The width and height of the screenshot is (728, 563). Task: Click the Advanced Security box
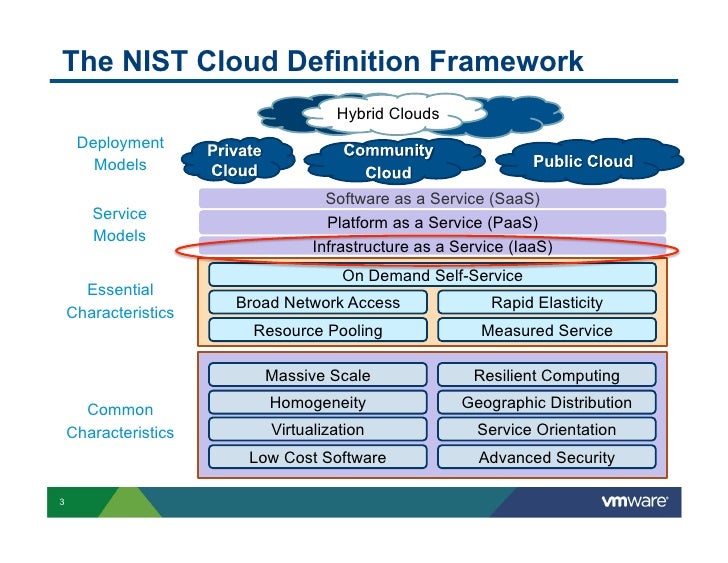click(547, 457)
